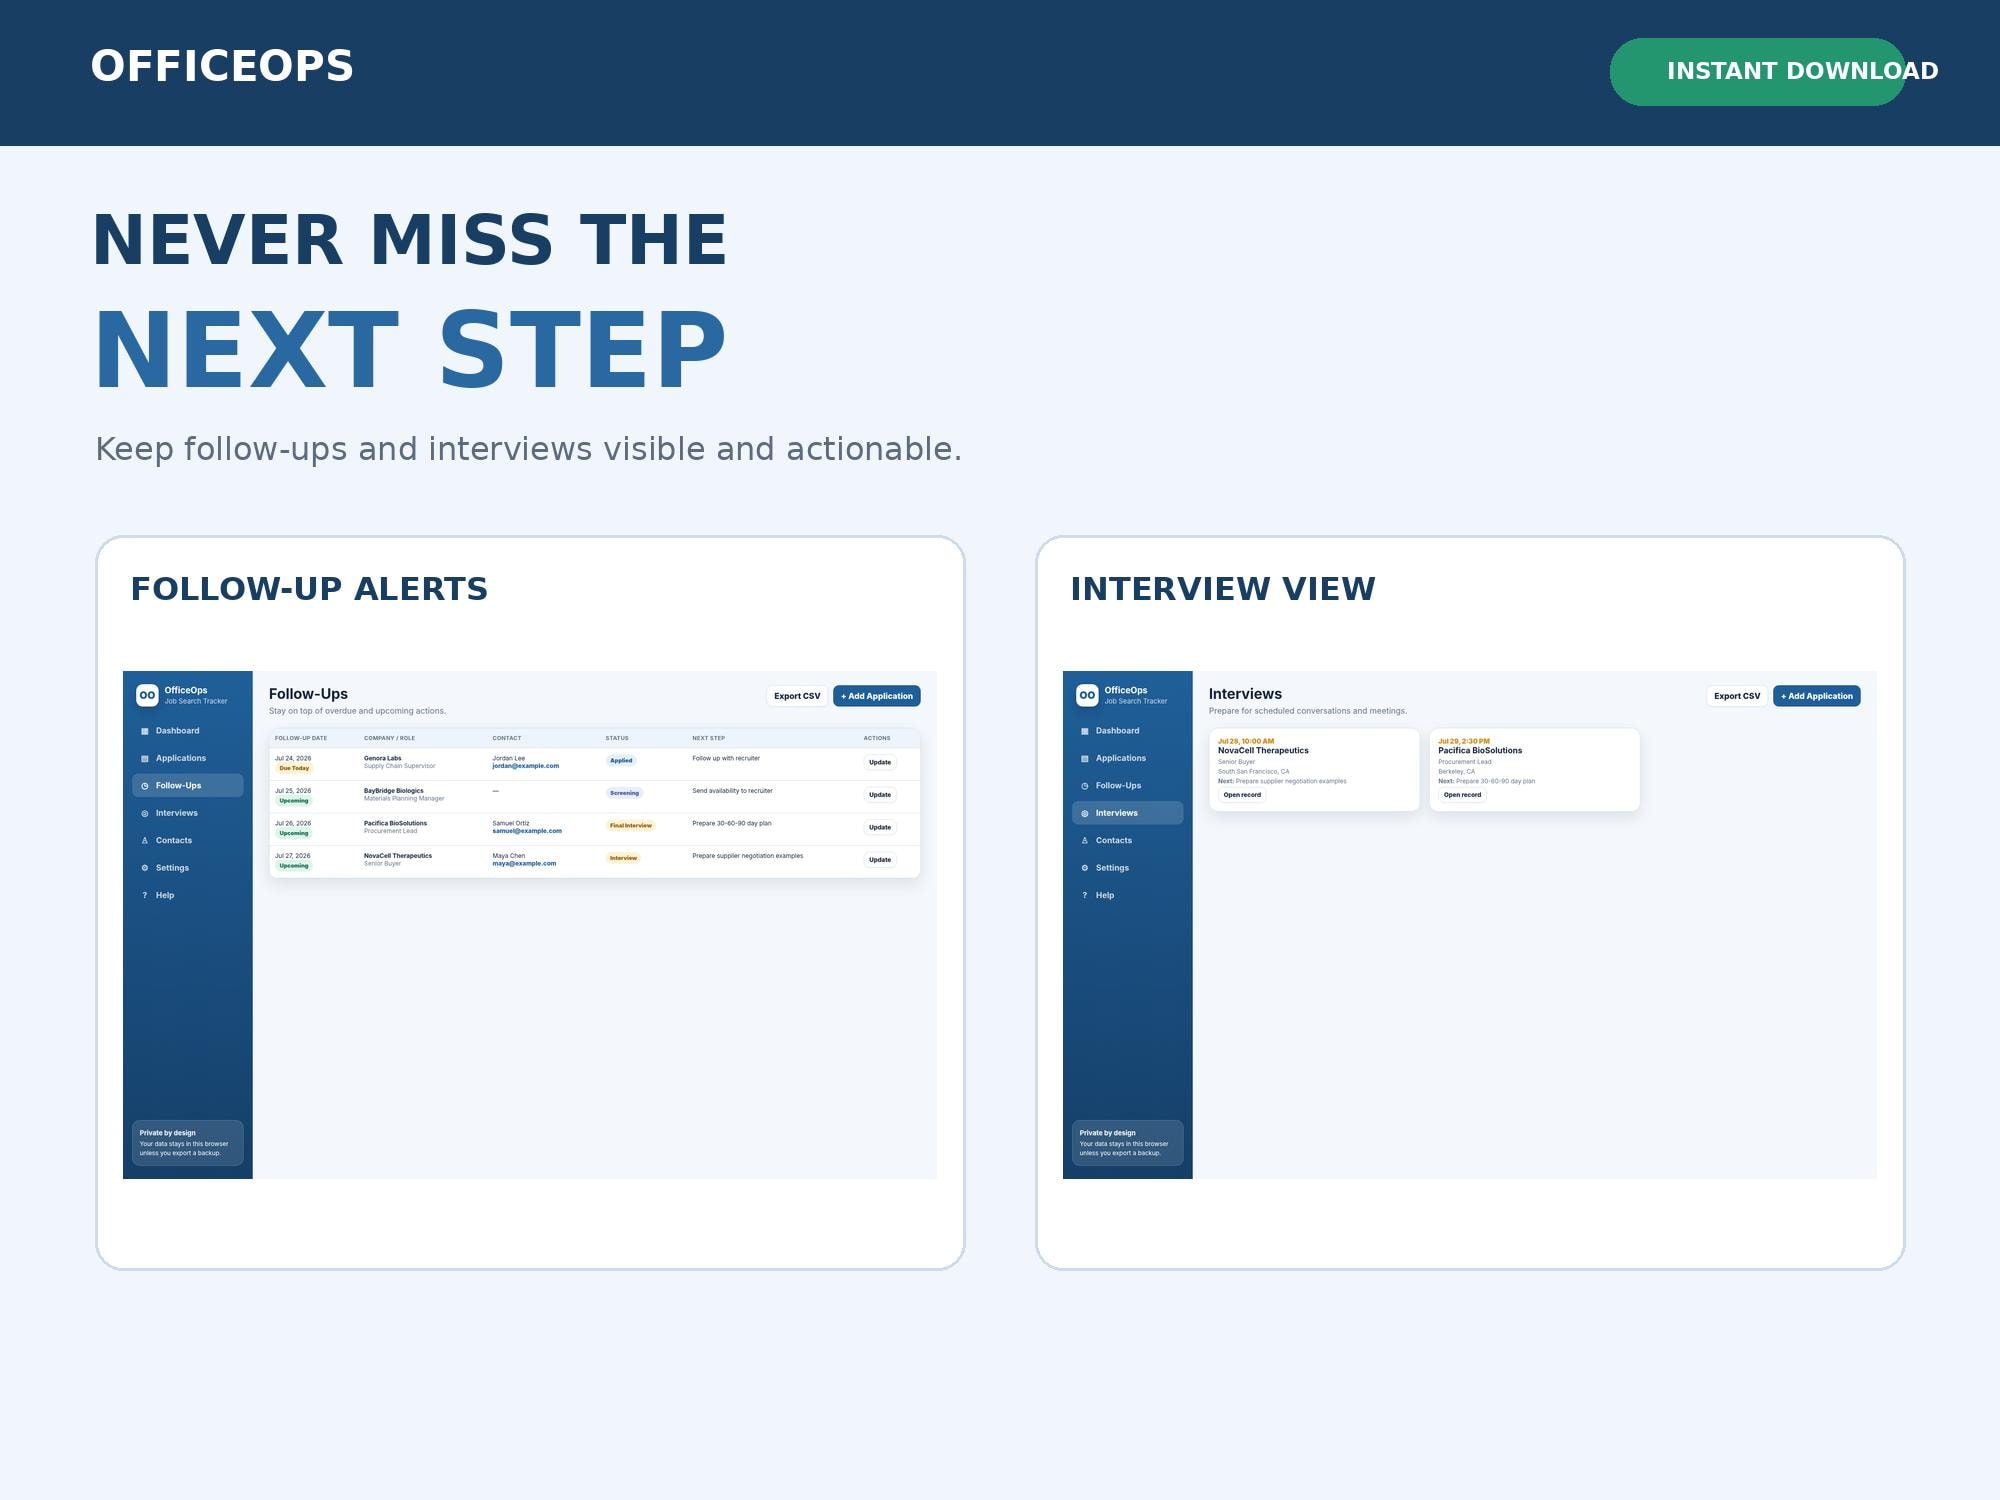This screenshot has height=1500, width=2000.
Task: Click Contacts person icon in Follow-Up Alerts sidebar
Action: coord(145,840)
